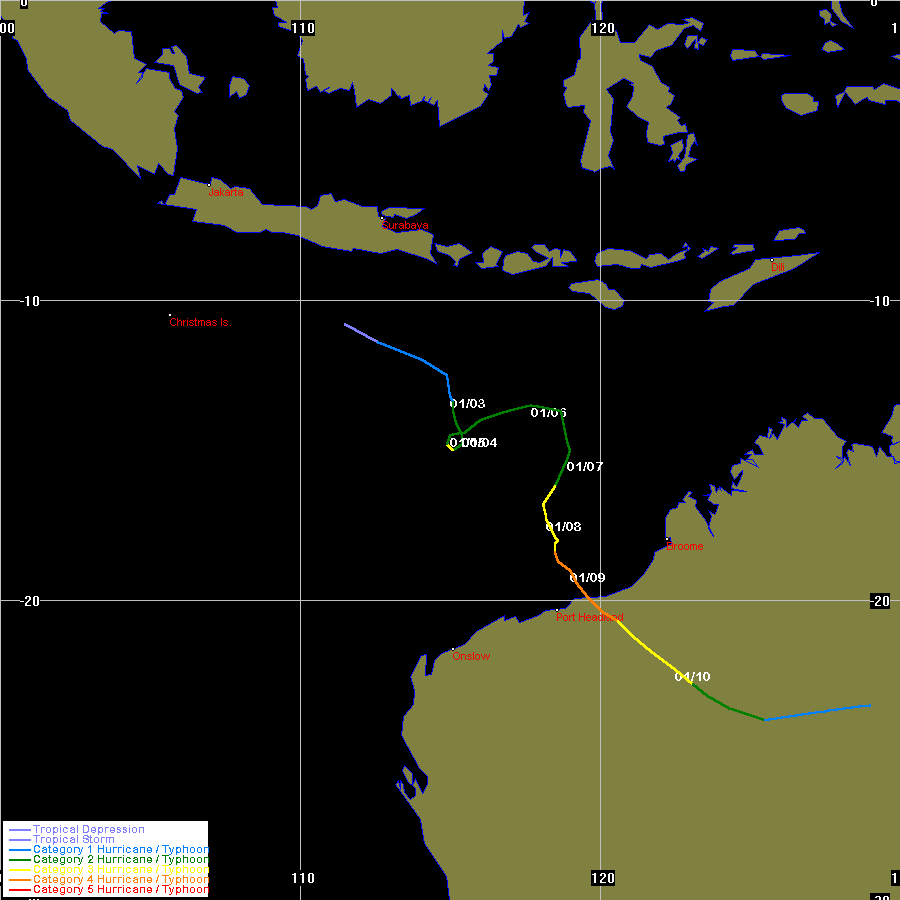Click the Onslow city label

click(x=471, y=656)
